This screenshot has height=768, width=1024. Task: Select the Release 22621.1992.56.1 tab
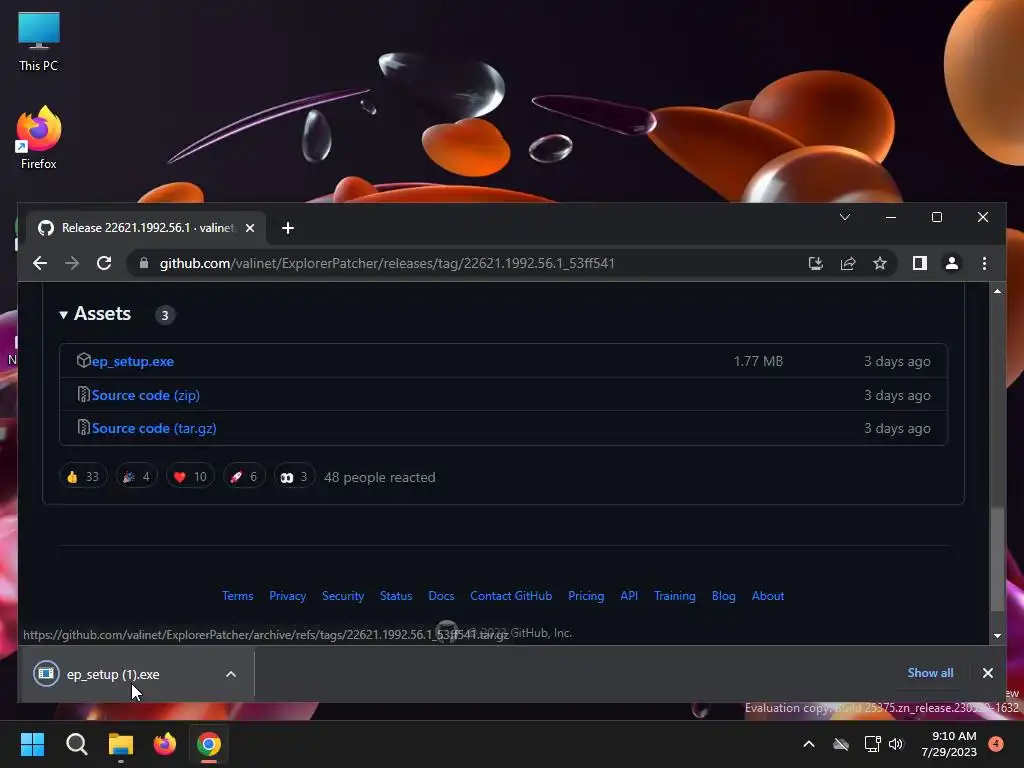coord(146,228)
